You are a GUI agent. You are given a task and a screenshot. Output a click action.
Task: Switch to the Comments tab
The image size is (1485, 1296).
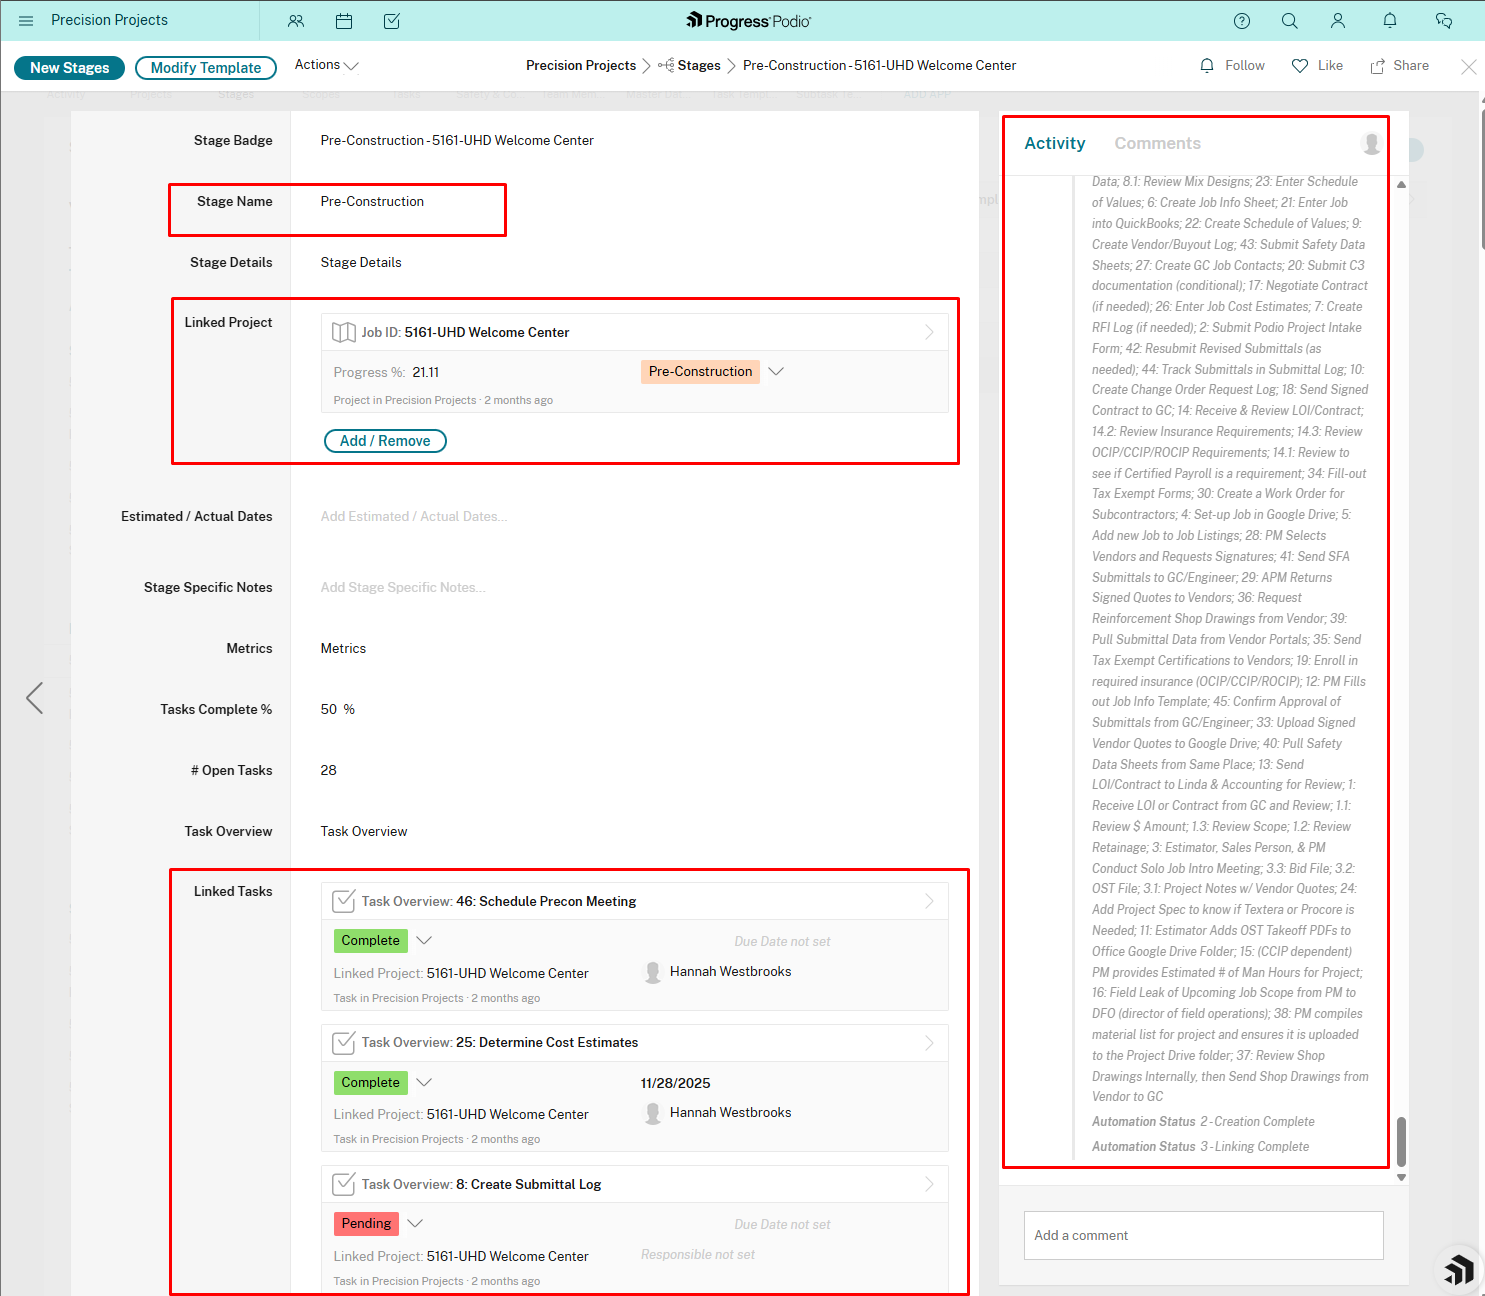(x=1157, y=143)
